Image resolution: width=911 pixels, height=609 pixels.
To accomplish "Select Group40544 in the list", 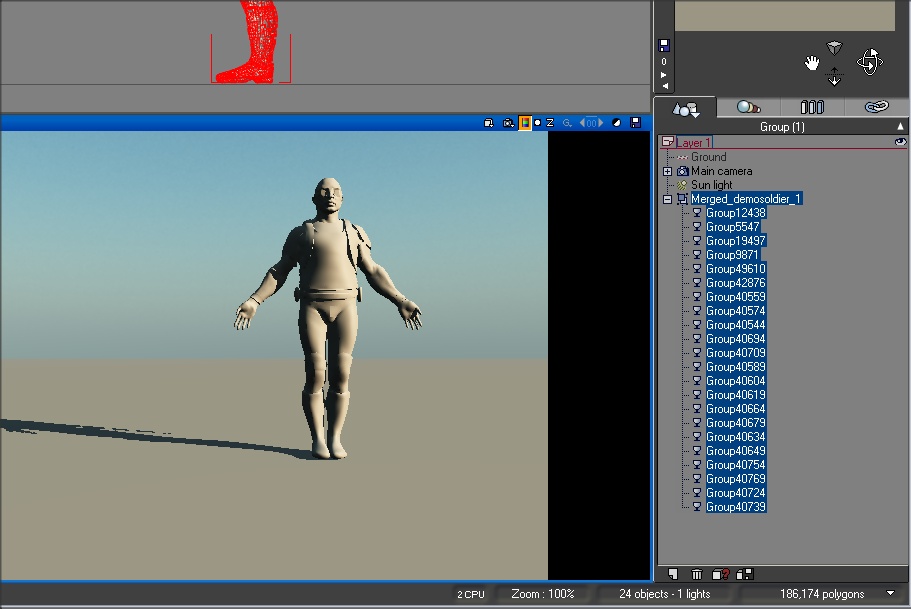I will (736, 325).
